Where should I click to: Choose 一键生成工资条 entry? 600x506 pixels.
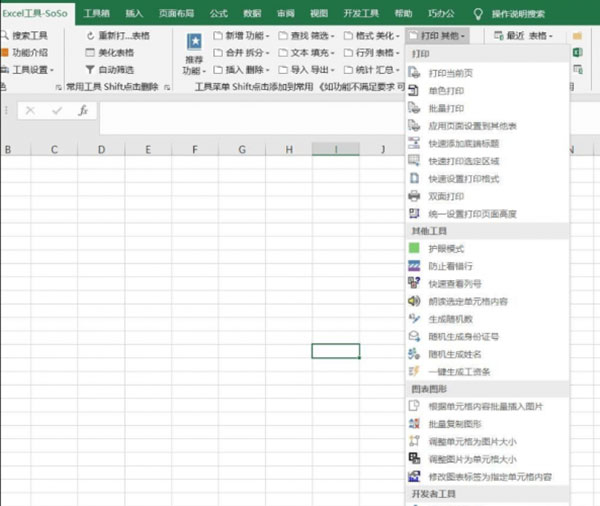click(458, 371)
